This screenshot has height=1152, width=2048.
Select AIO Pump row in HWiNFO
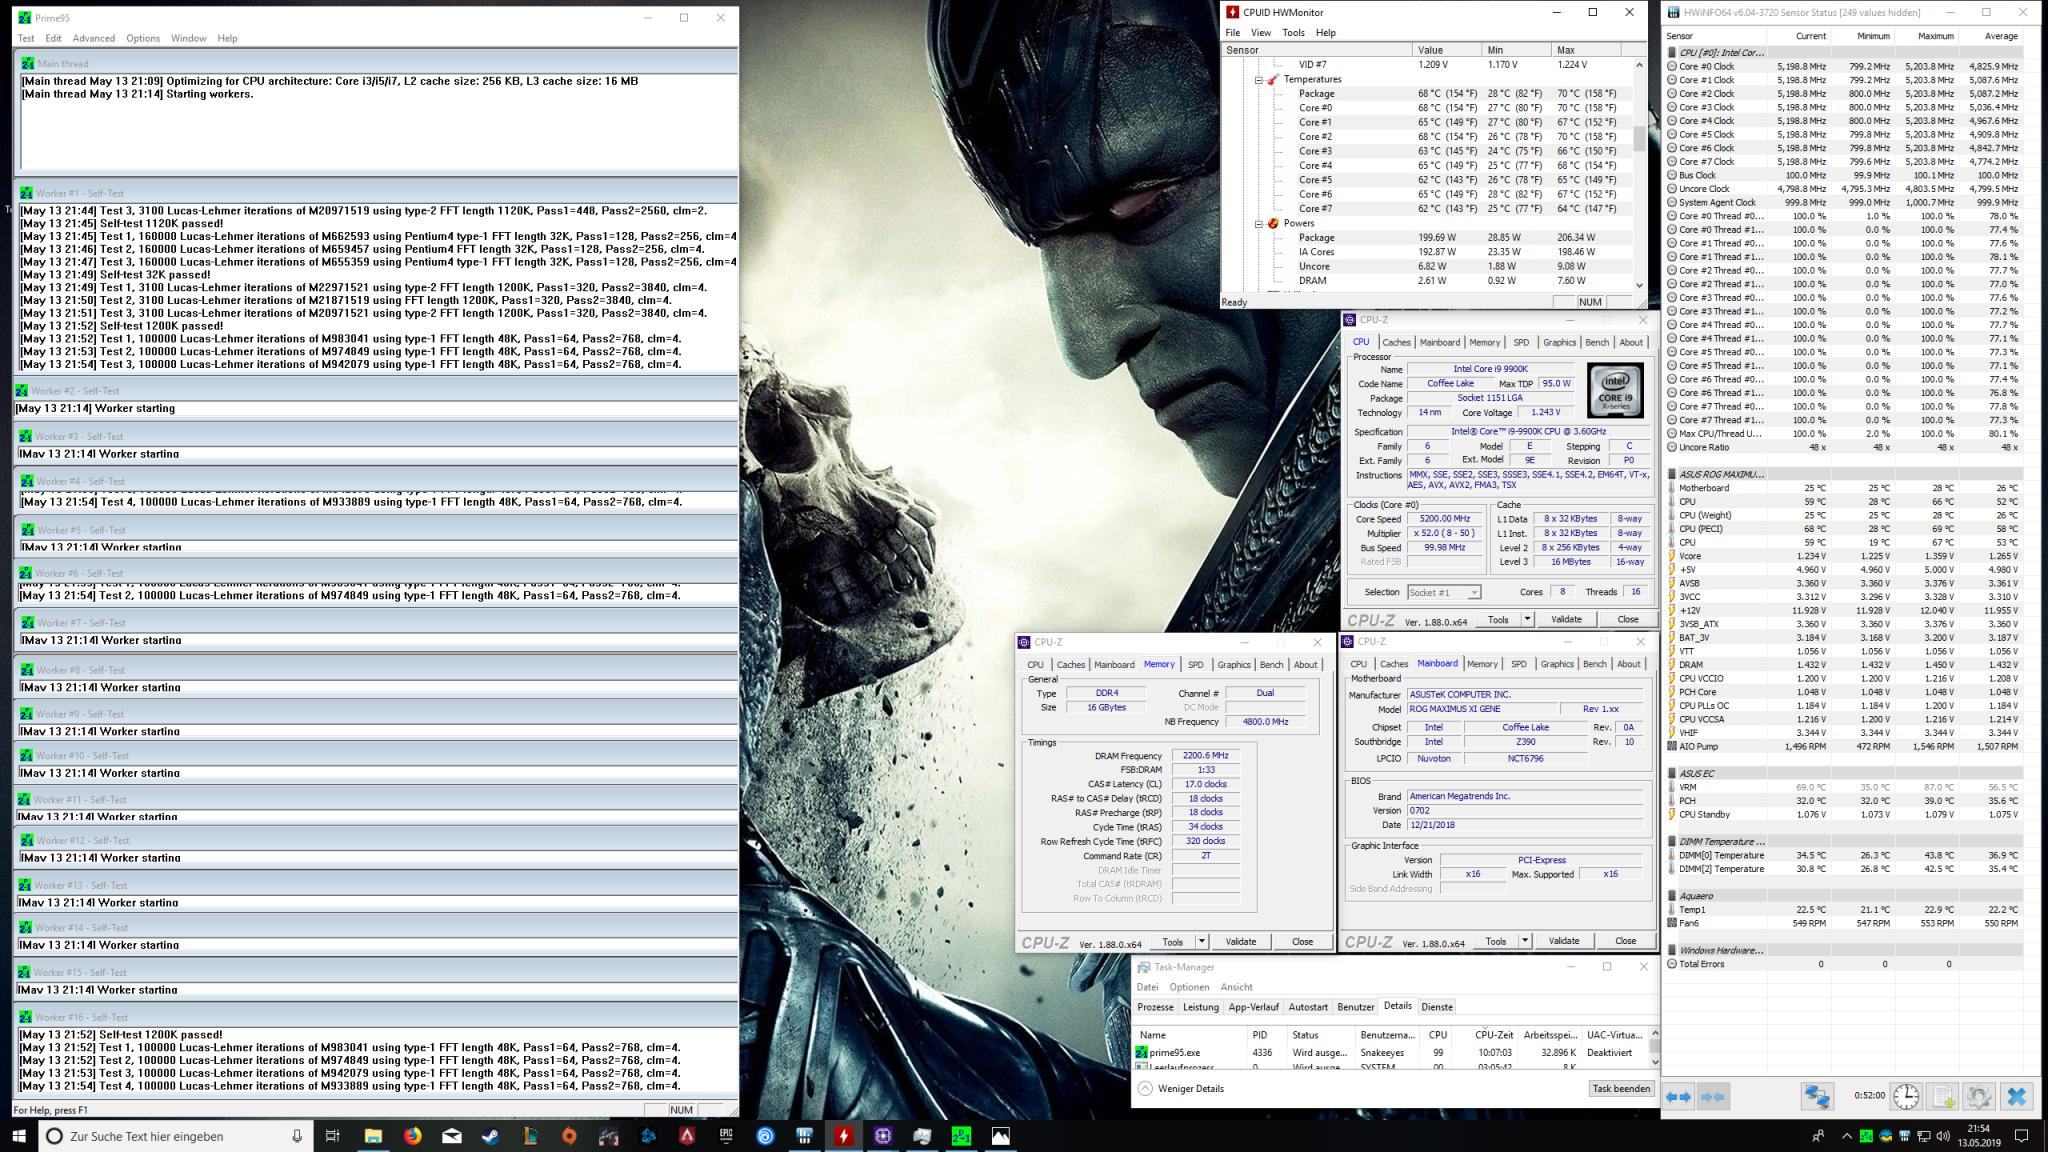click(1842, 746)
